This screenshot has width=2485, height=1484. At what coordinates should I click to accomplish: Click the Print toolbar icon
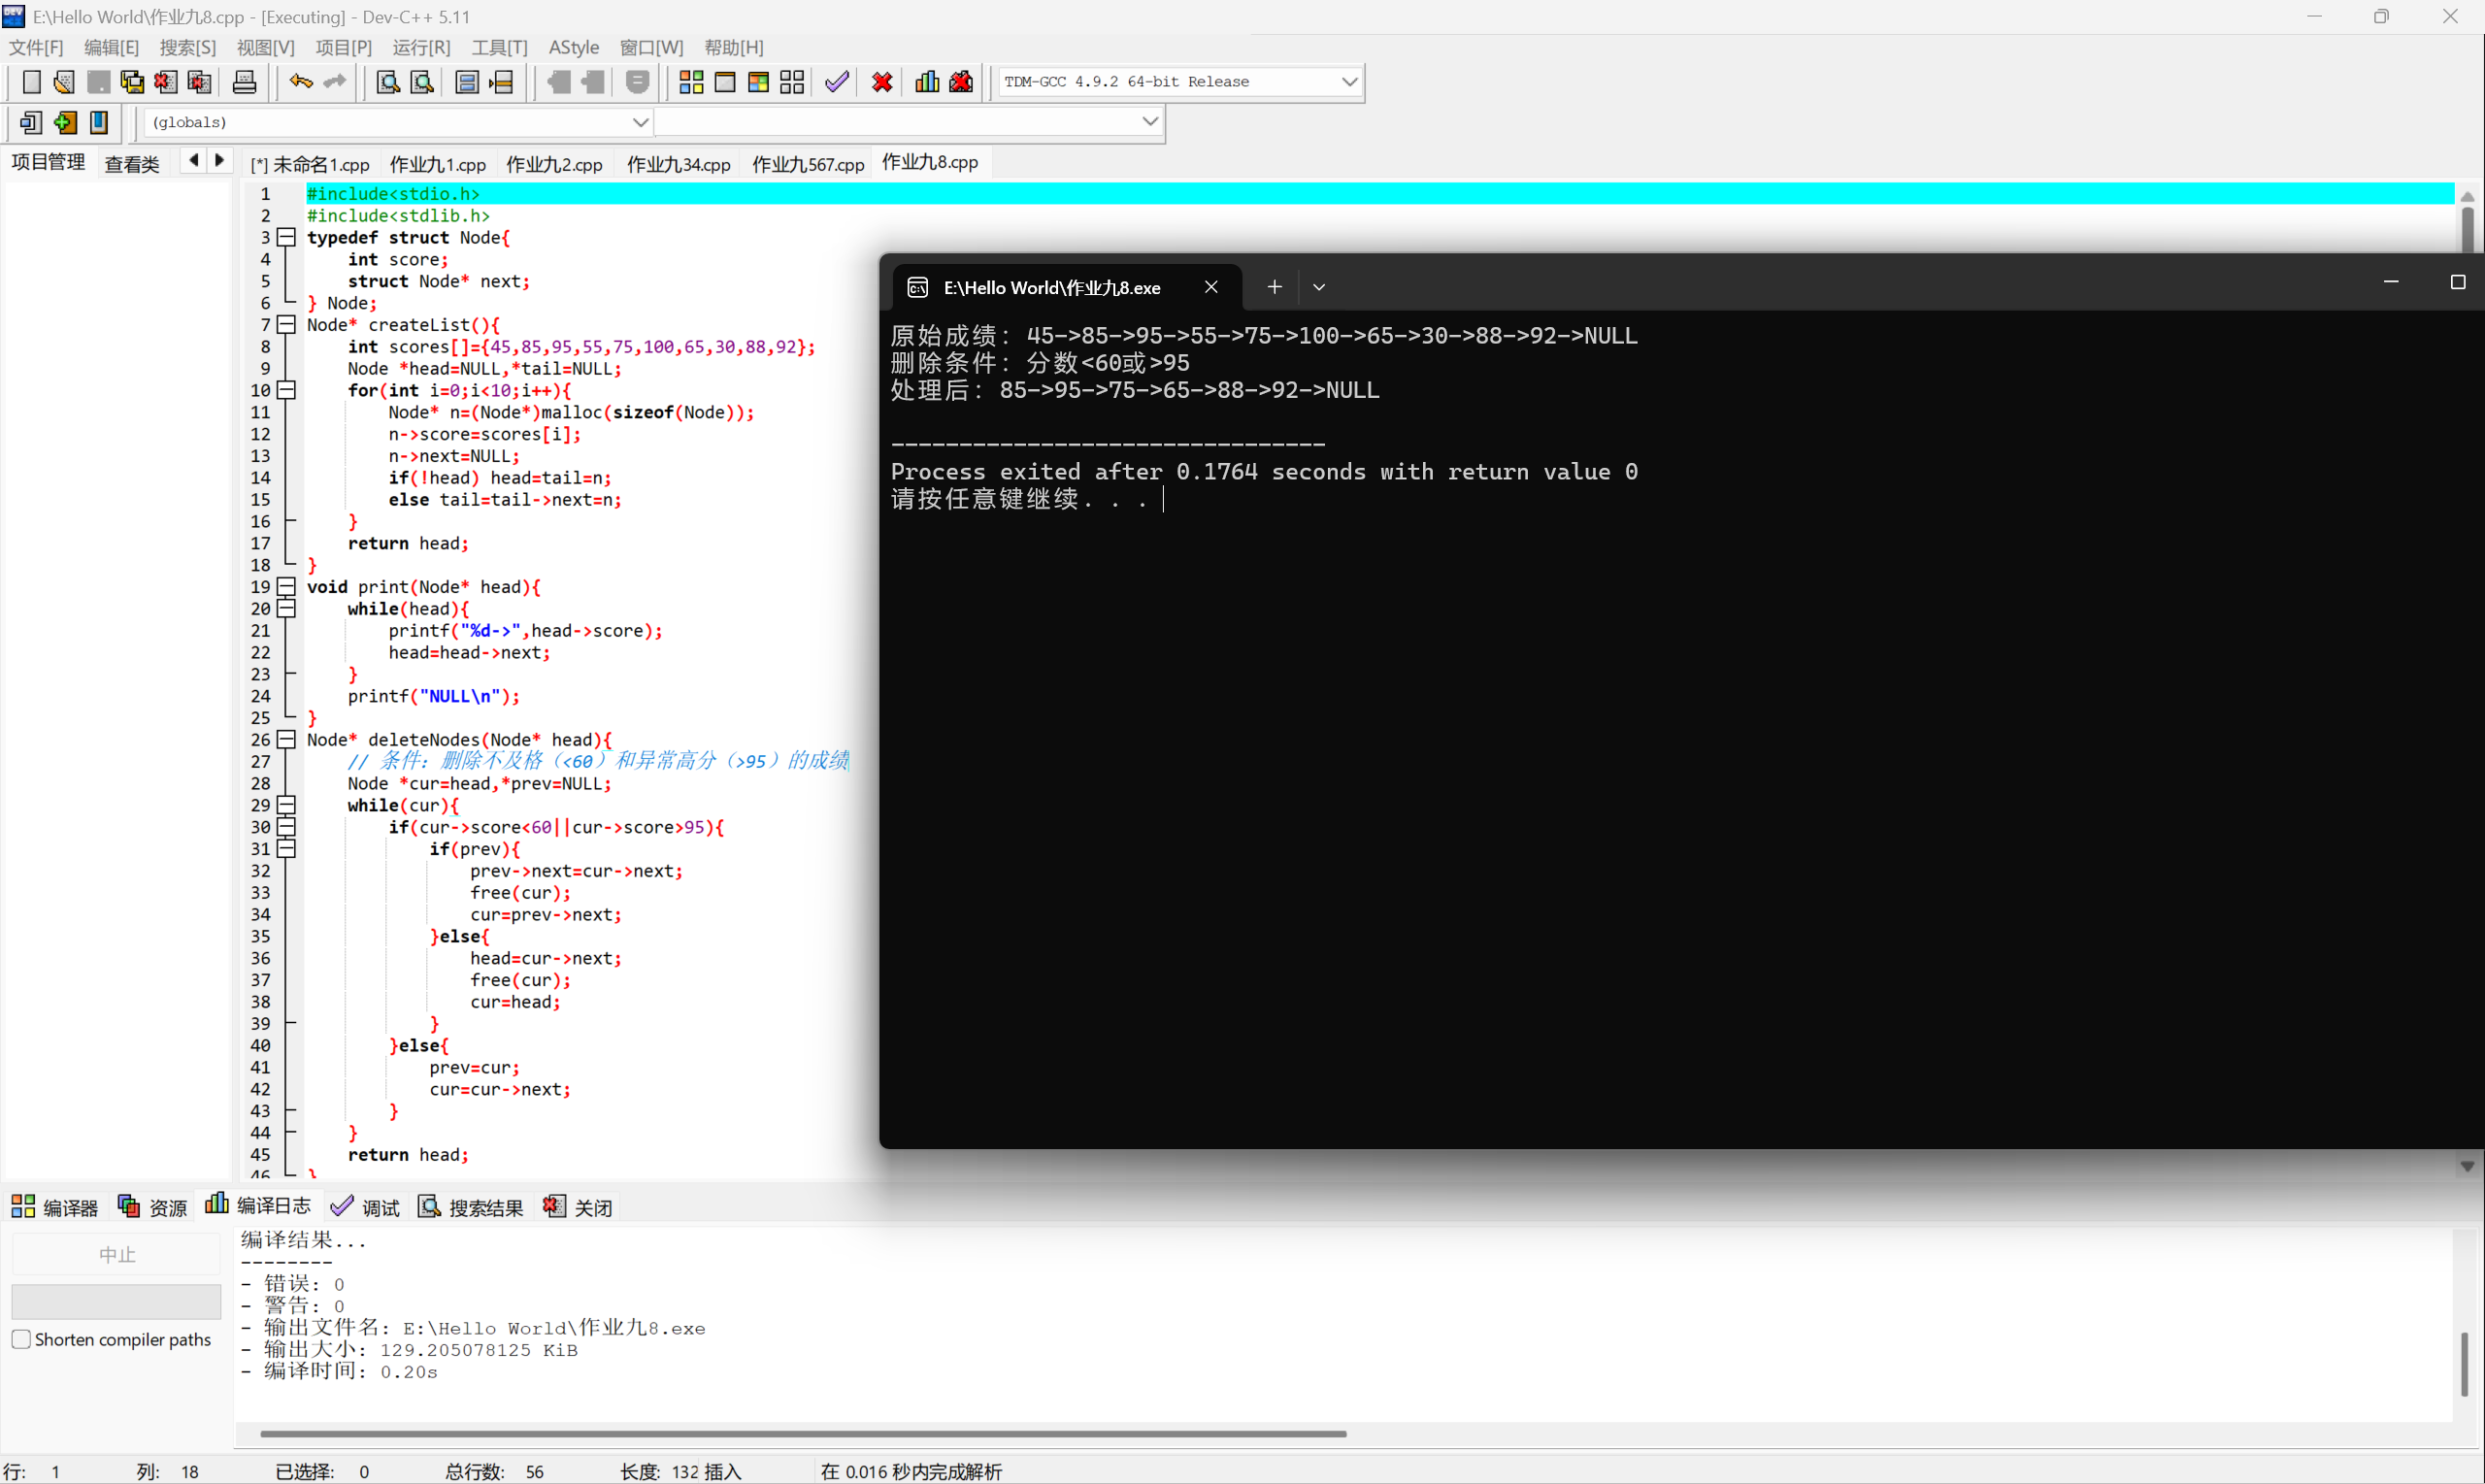click(244, 82)
